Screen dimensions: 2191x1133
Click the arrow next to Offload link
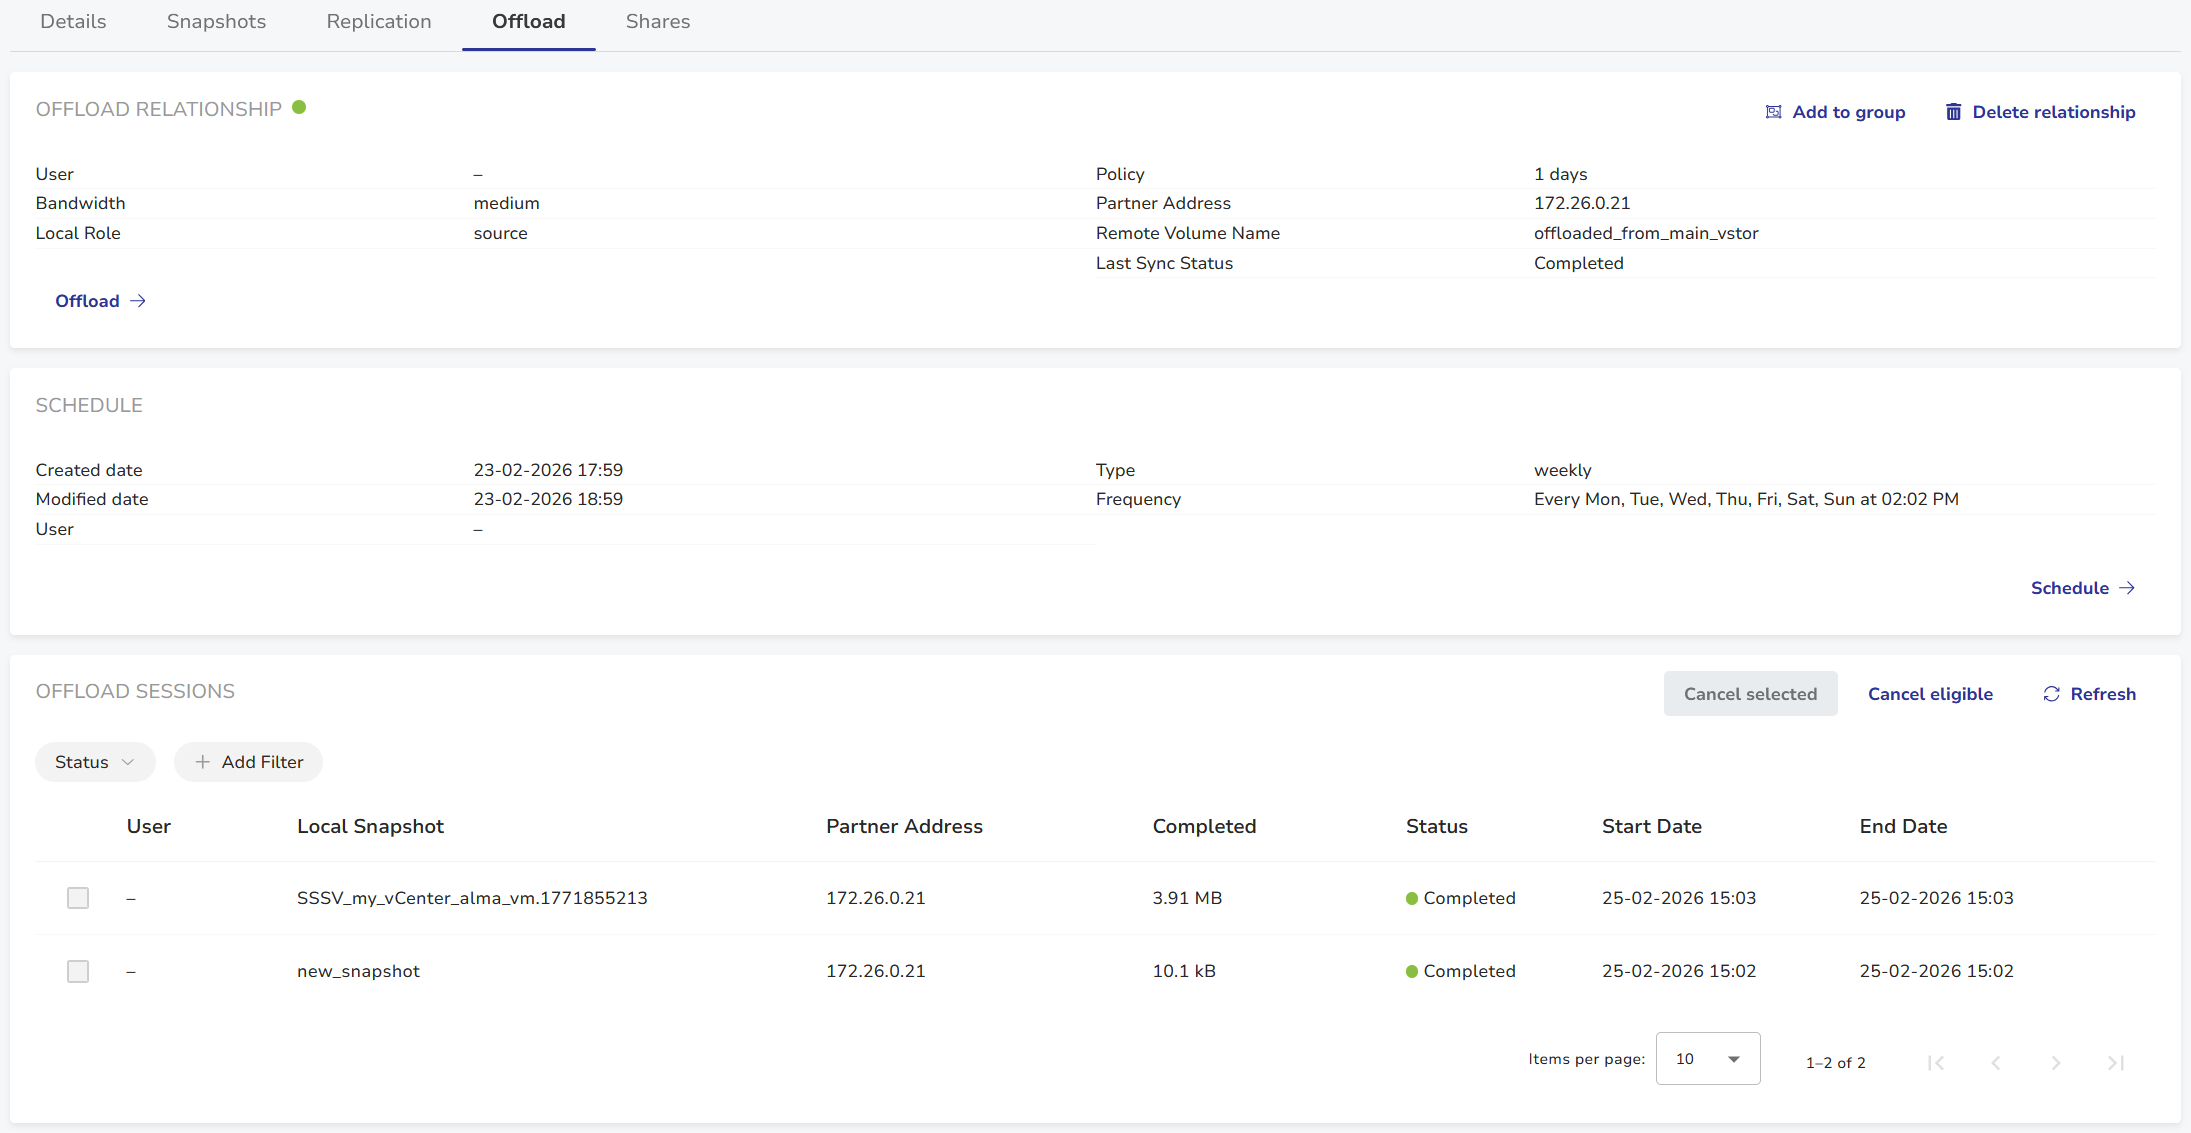tap(138, 301)
